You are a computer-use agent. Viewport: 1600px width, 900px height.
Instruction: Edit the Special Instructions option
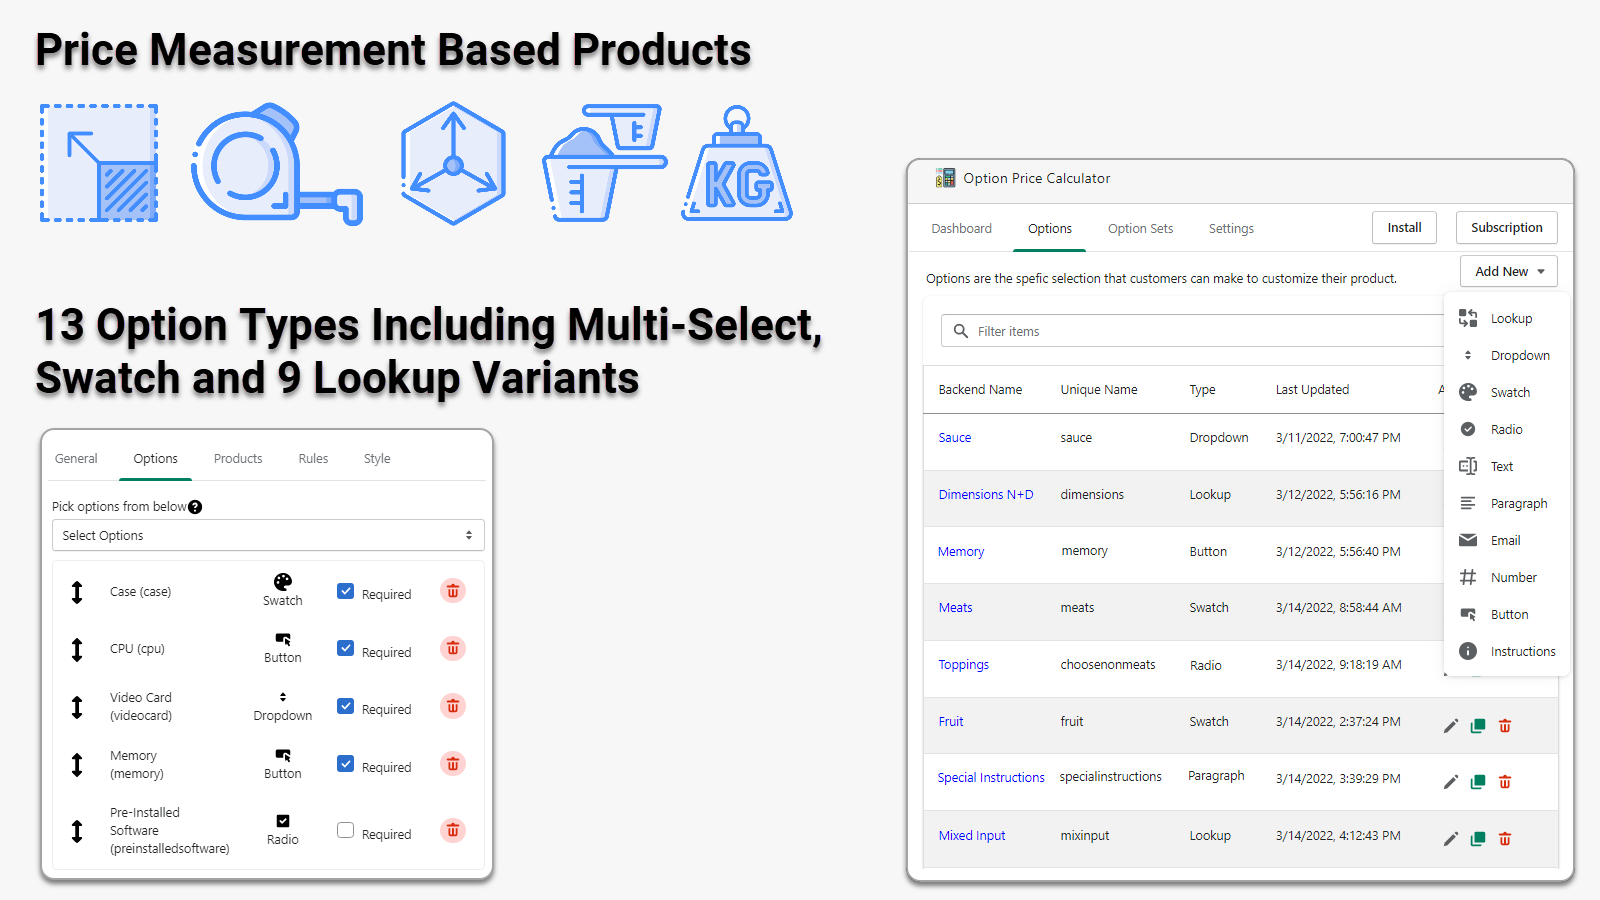1451,782
